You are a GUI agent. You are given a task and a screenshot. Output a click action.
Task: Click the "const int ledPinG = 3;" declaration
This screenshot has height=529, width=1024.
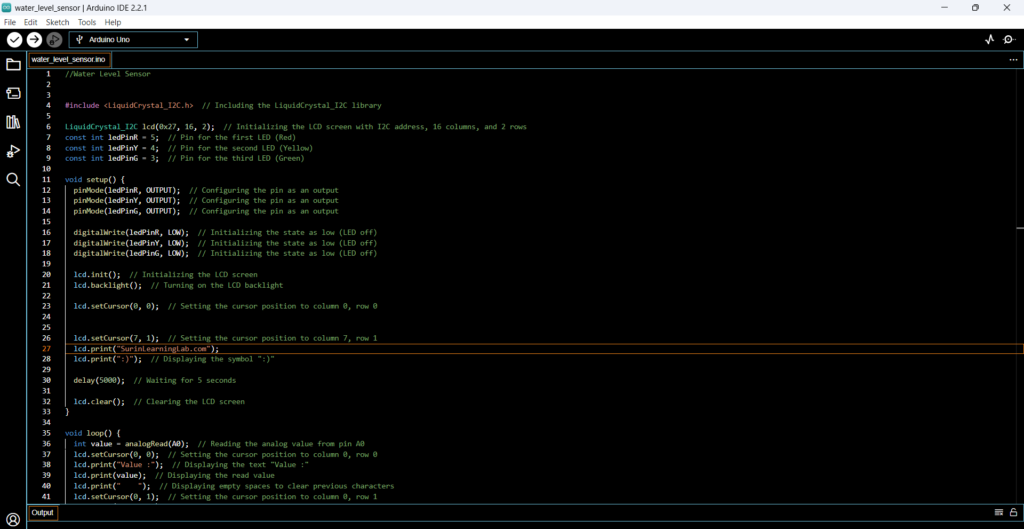point(112,158)
